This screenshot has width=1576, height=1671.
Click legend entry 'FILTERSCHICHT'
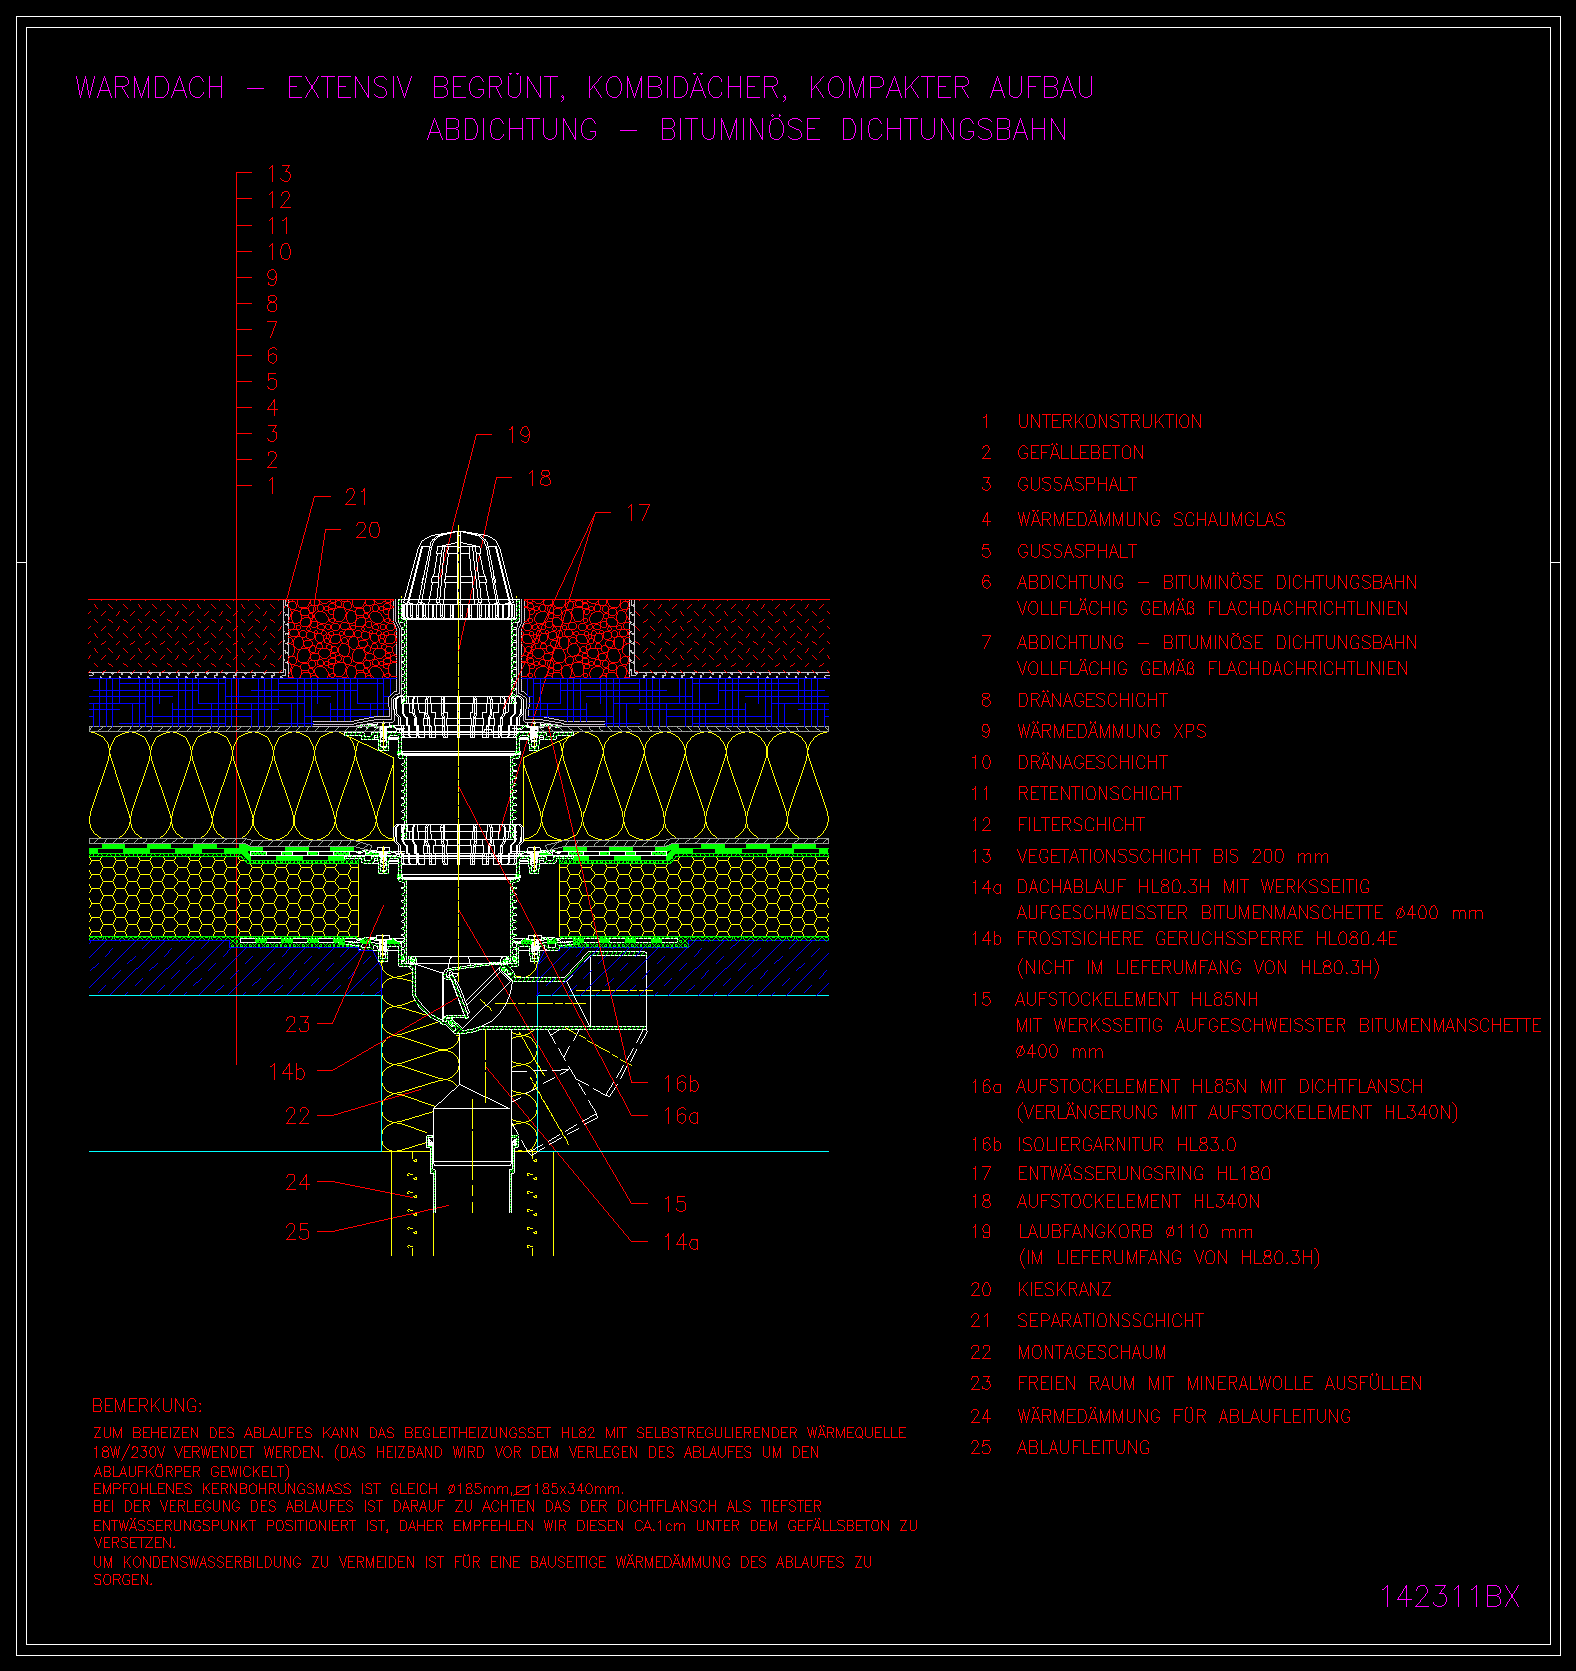point(1081,825)
